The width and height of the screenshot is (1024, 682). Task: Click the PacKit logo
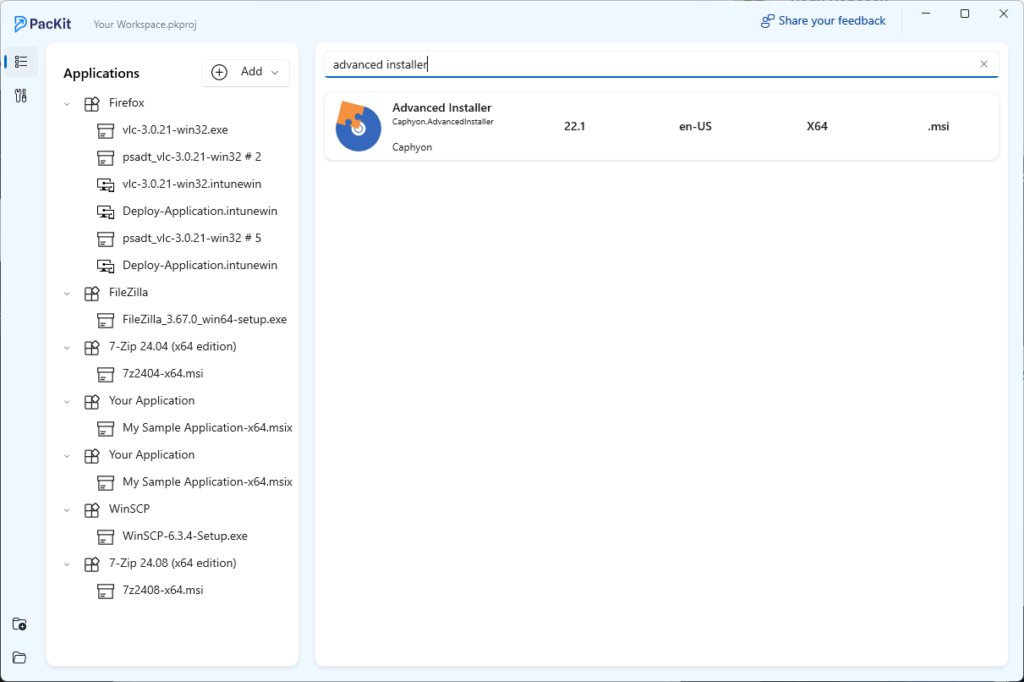coord(42,24)
